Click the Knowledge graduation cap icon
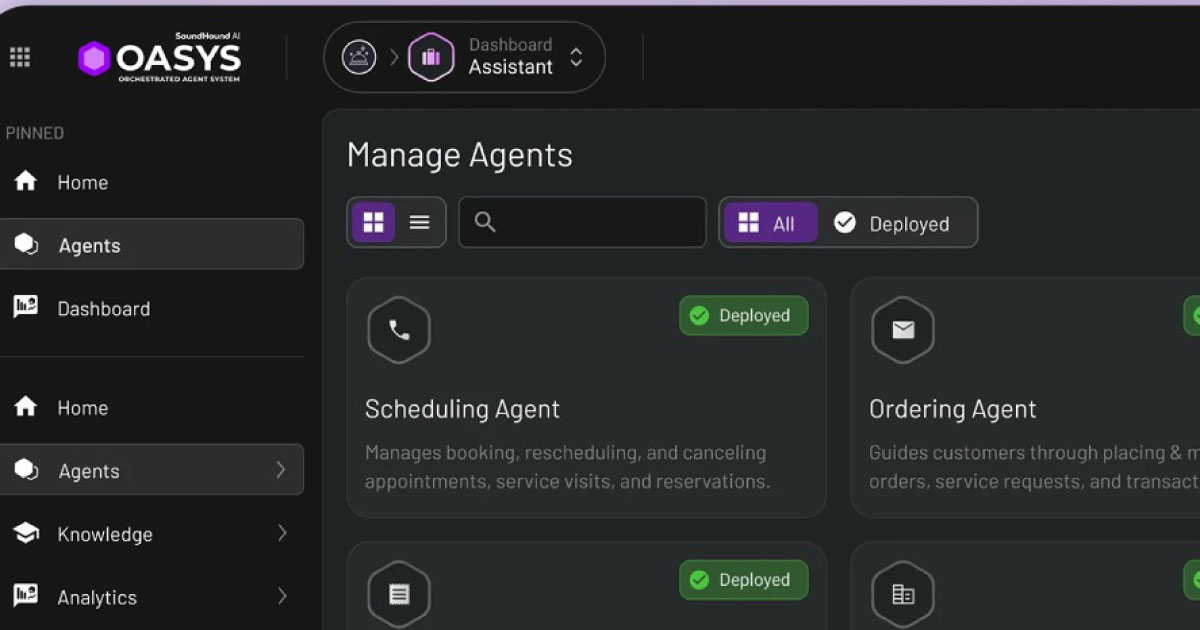The width and height of the screenshot is (1200, 630). (x=25, y=533)
